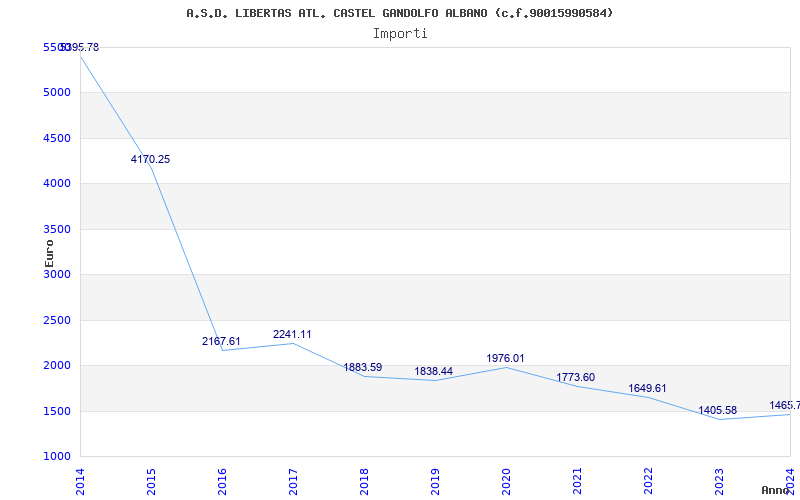This screenshot has width=800, height=500.
Task: Click the x-axis year 2019
Action: (x=435, y=482)
